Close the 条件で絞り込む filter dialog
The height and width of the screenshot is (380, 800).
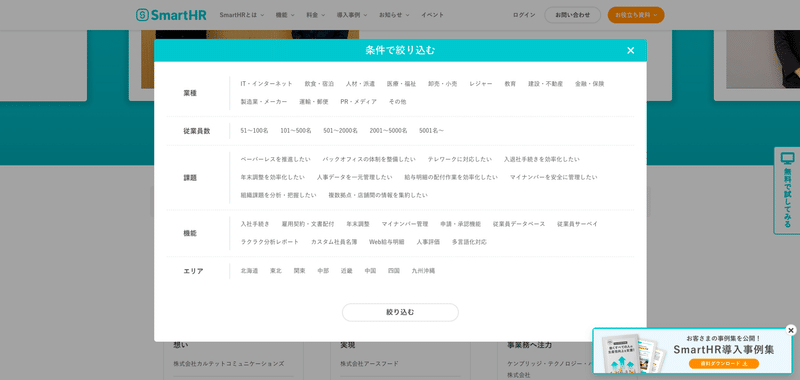[x=631, y=50]
